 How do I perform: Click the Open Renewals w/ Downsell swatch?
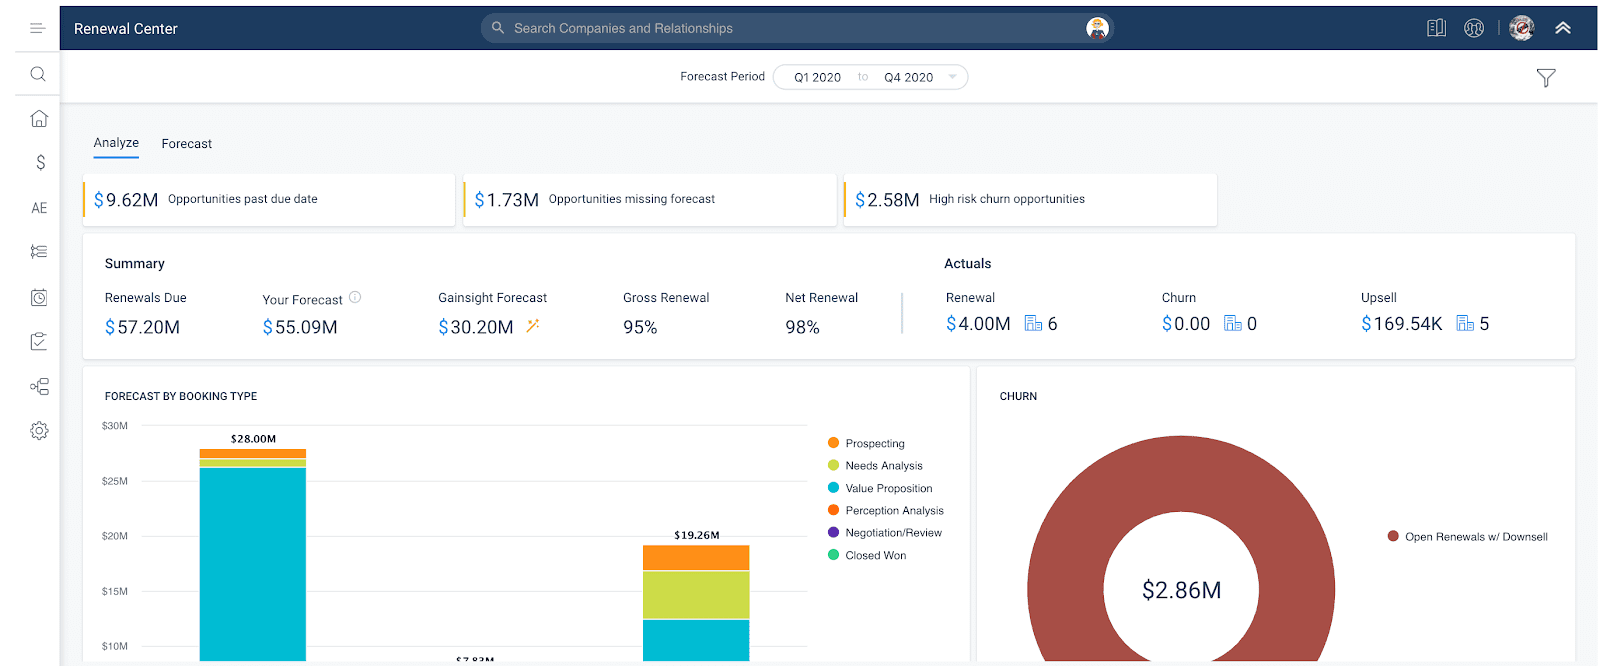tap(1393, 537)
